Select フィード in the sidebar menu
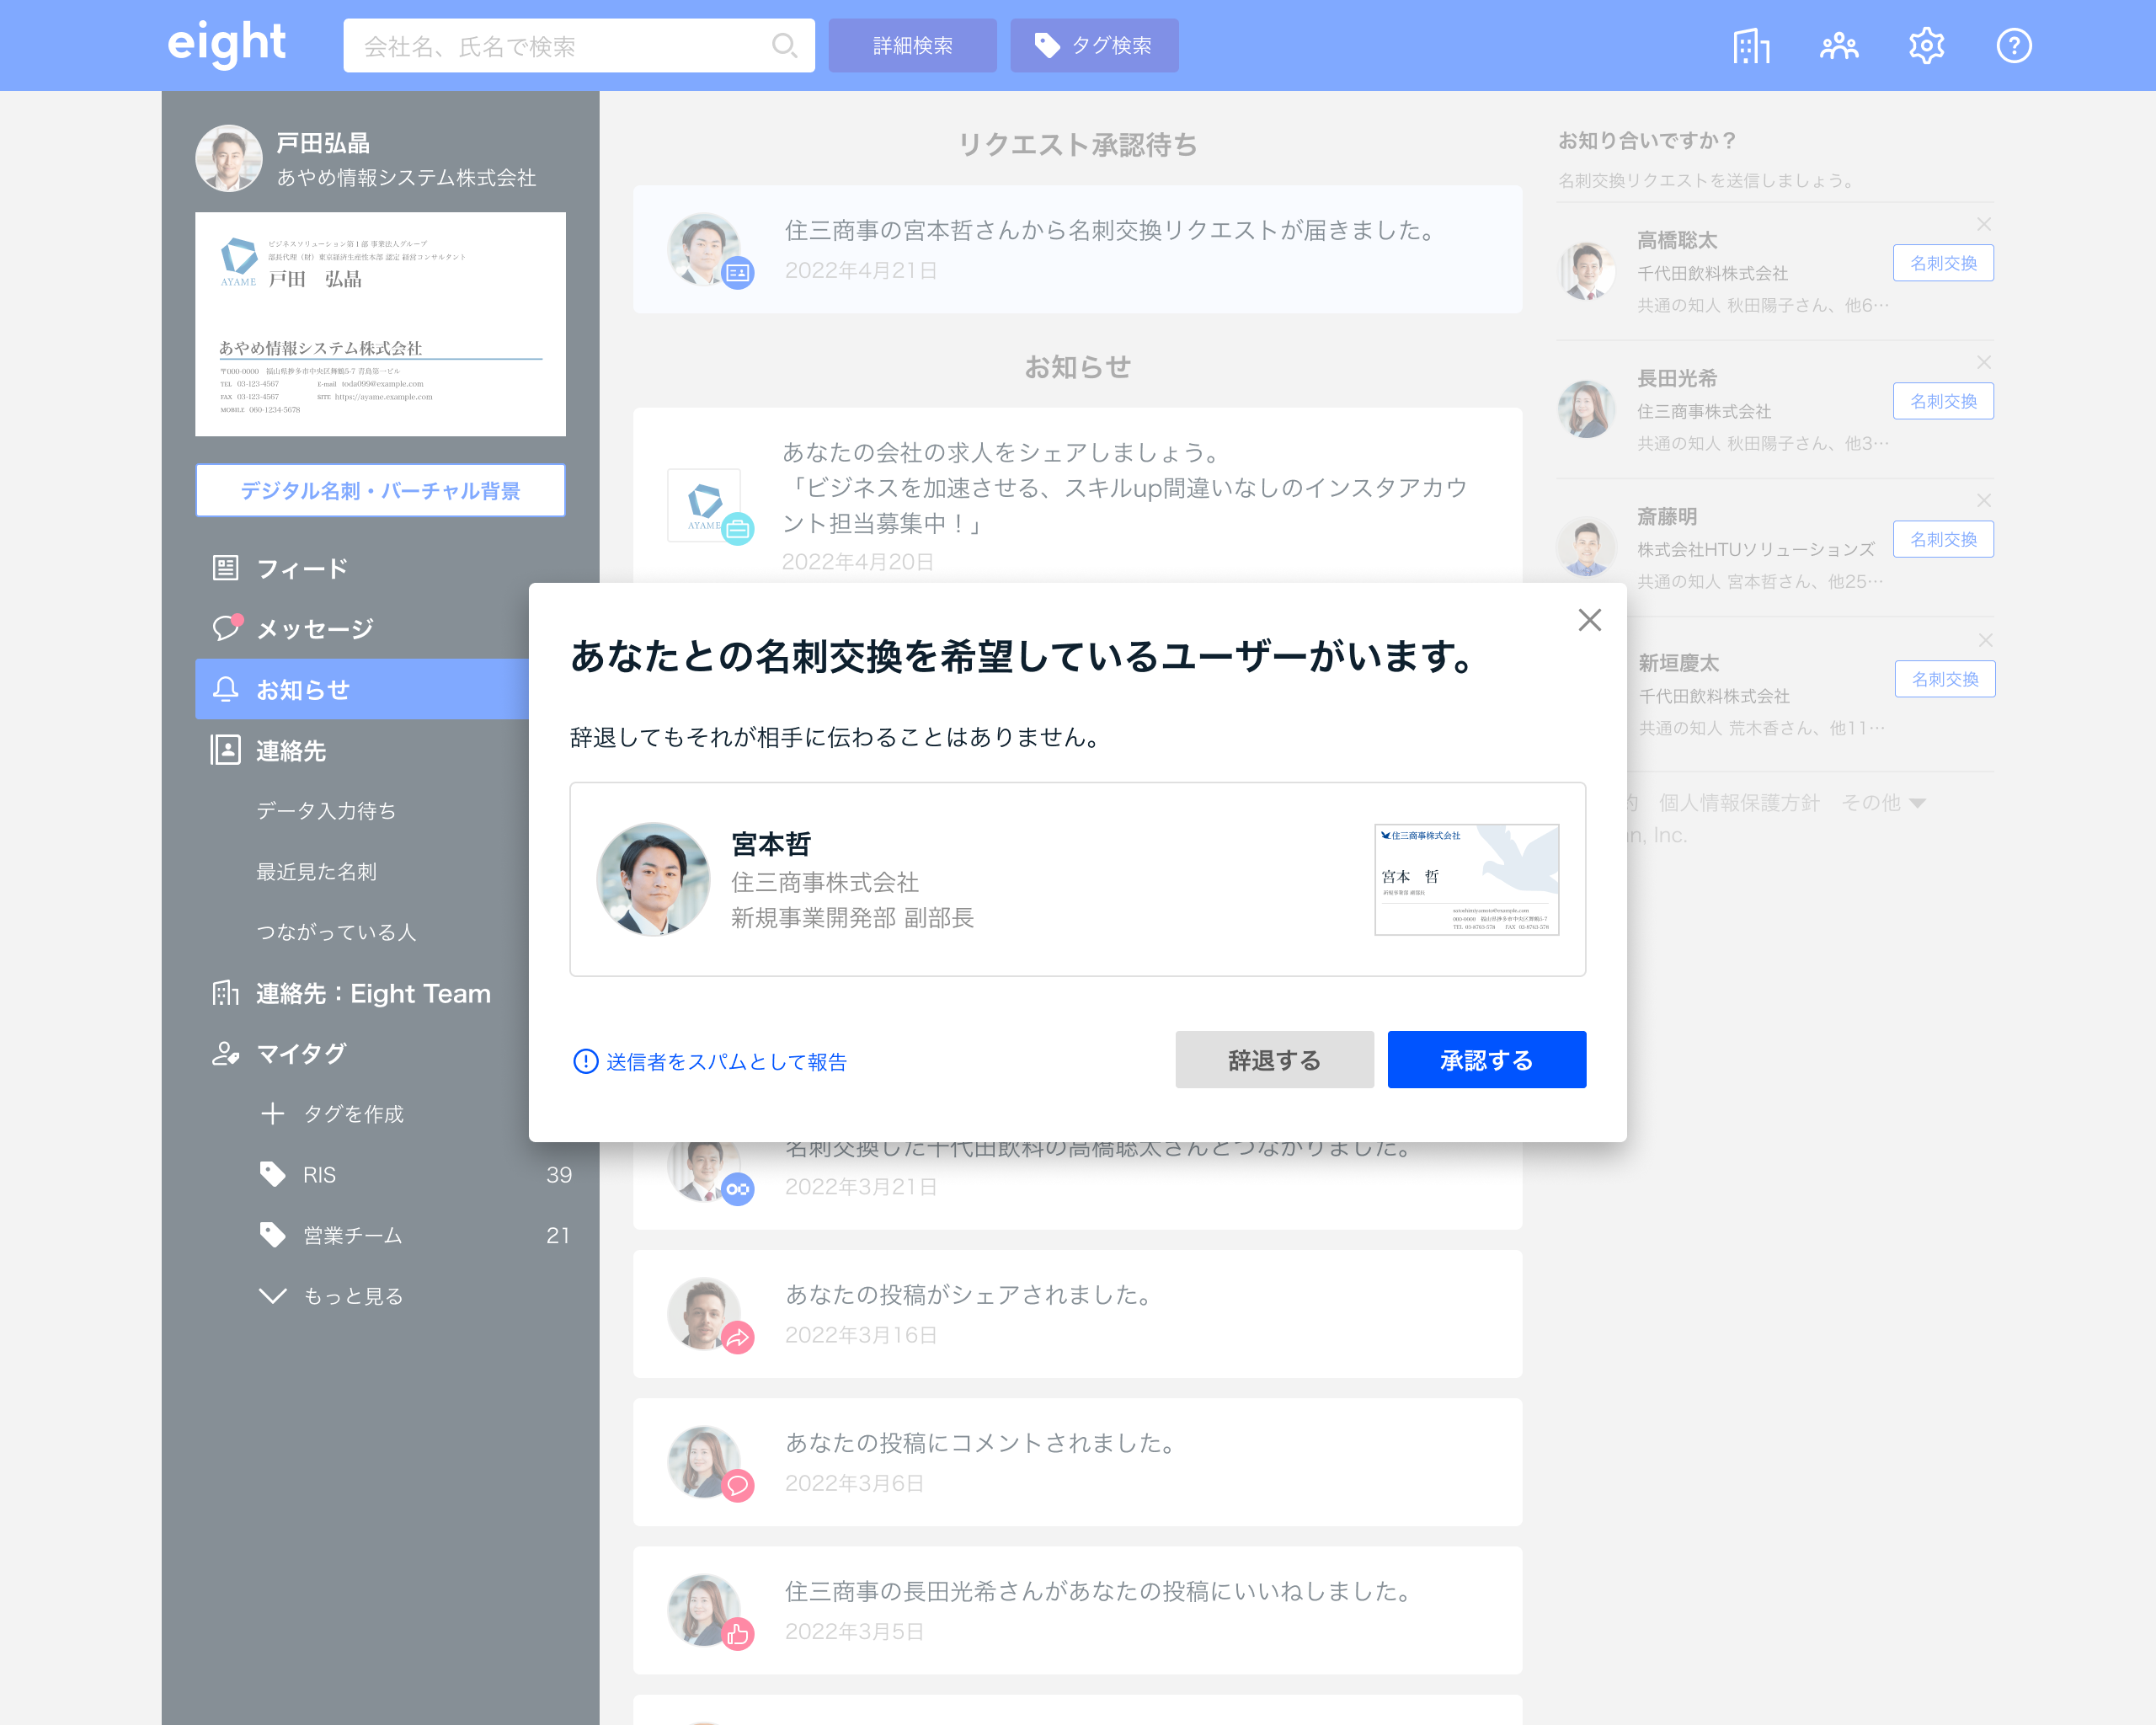The image size is (2156, 1725). pyautogui.click(x=301, y=568)
